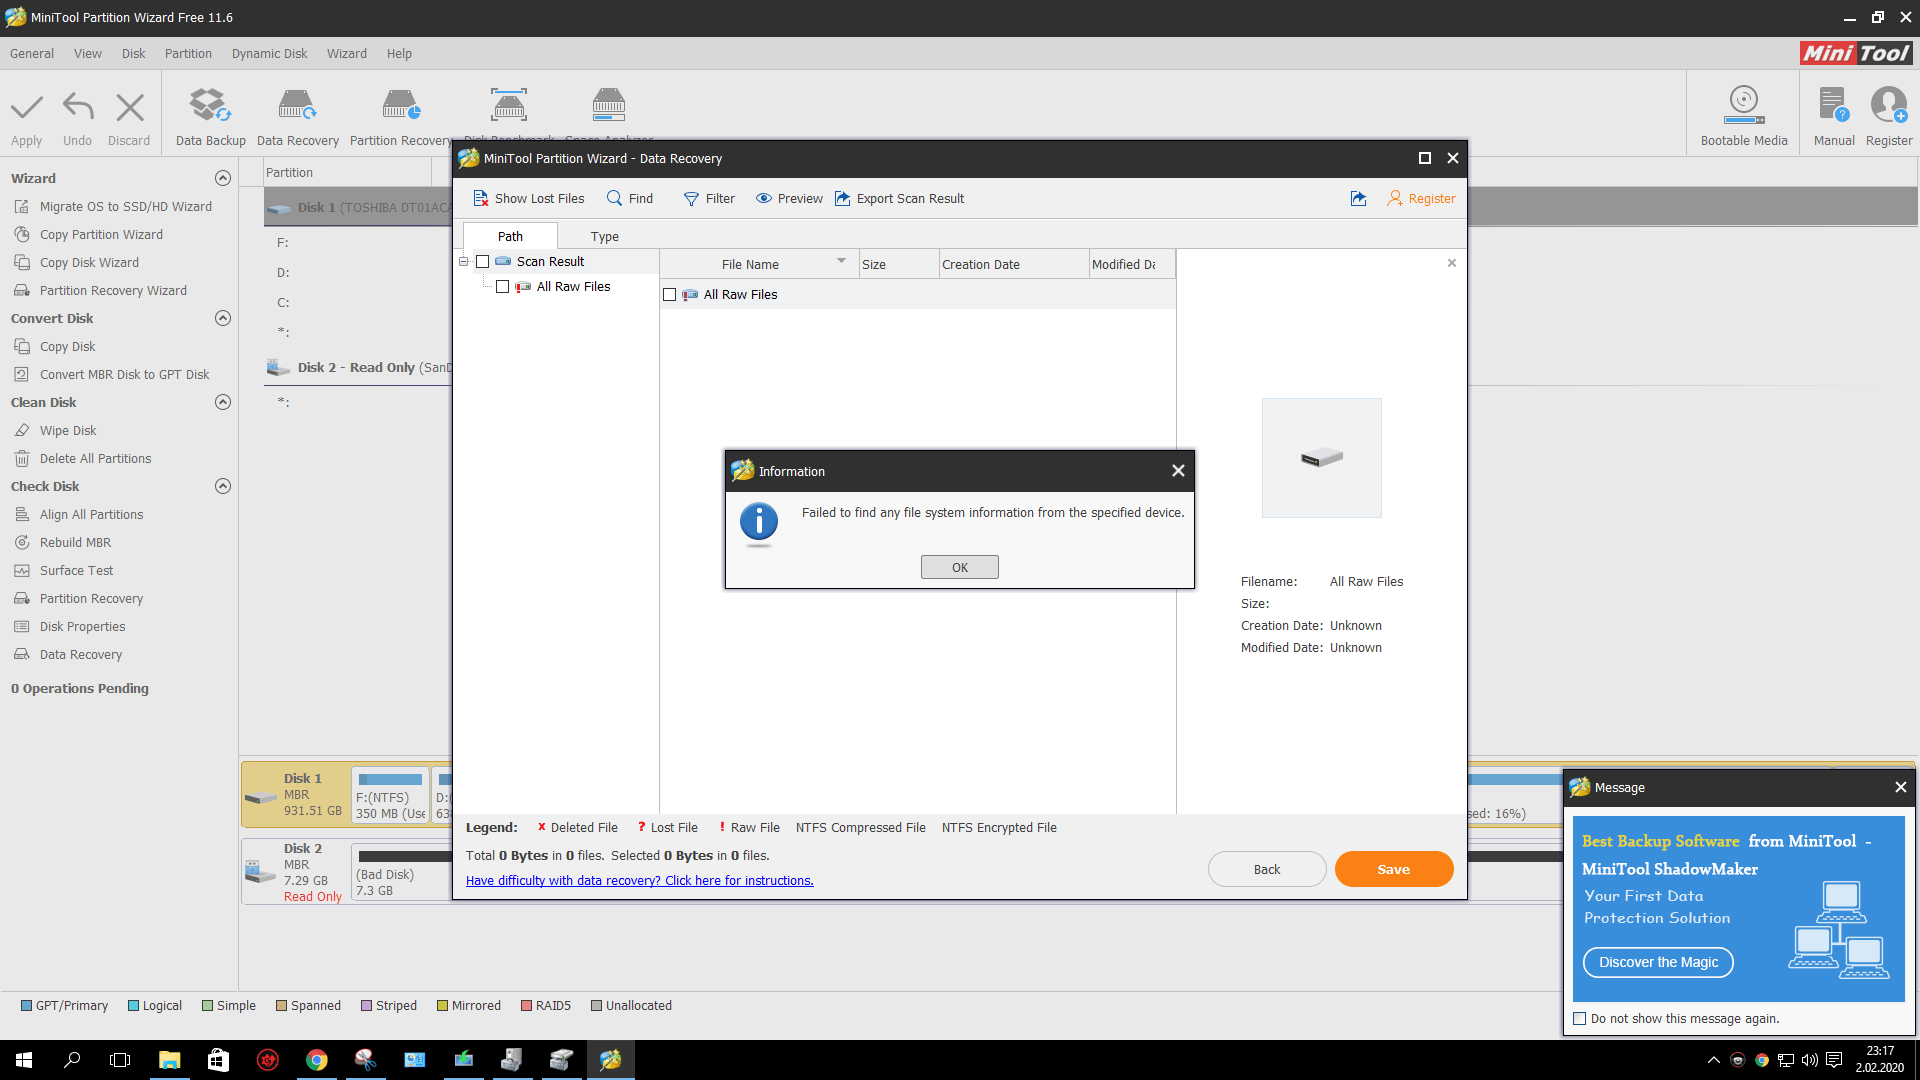Tick All Raw Files in file list
Screen dimensions: 1920x1080
click(x=670, y=295)
